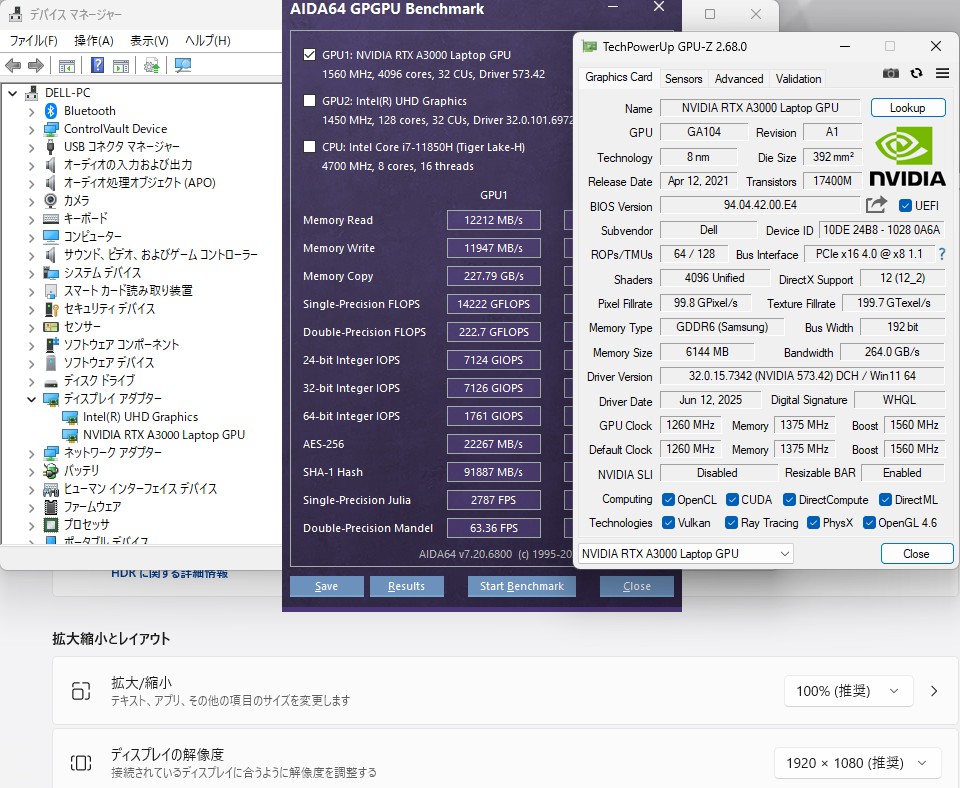Uncheck GPU1 NVIDIA RTX A3000 checkbox
The width and height of the screenshot is (960, 788).
click(x=310, y=55)
